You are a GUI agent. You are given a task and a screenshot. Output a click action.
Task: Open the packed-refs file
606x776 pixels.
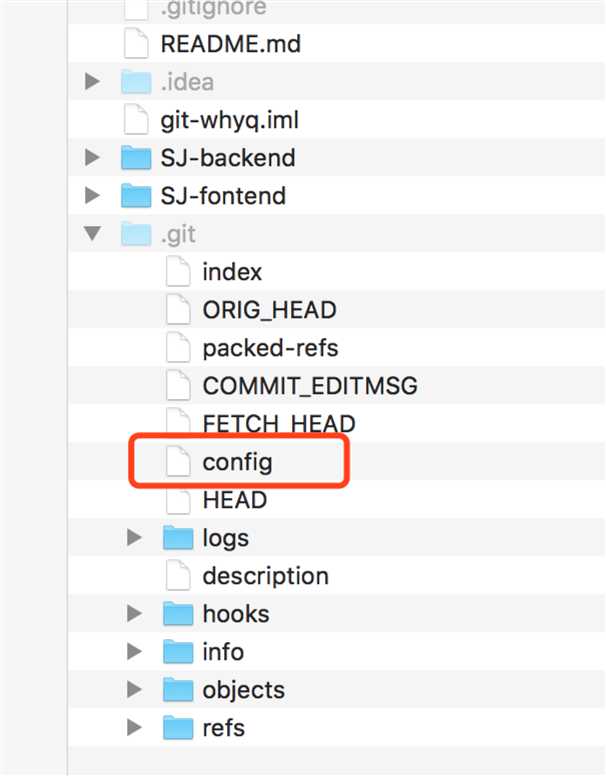[x=270, y=348]
